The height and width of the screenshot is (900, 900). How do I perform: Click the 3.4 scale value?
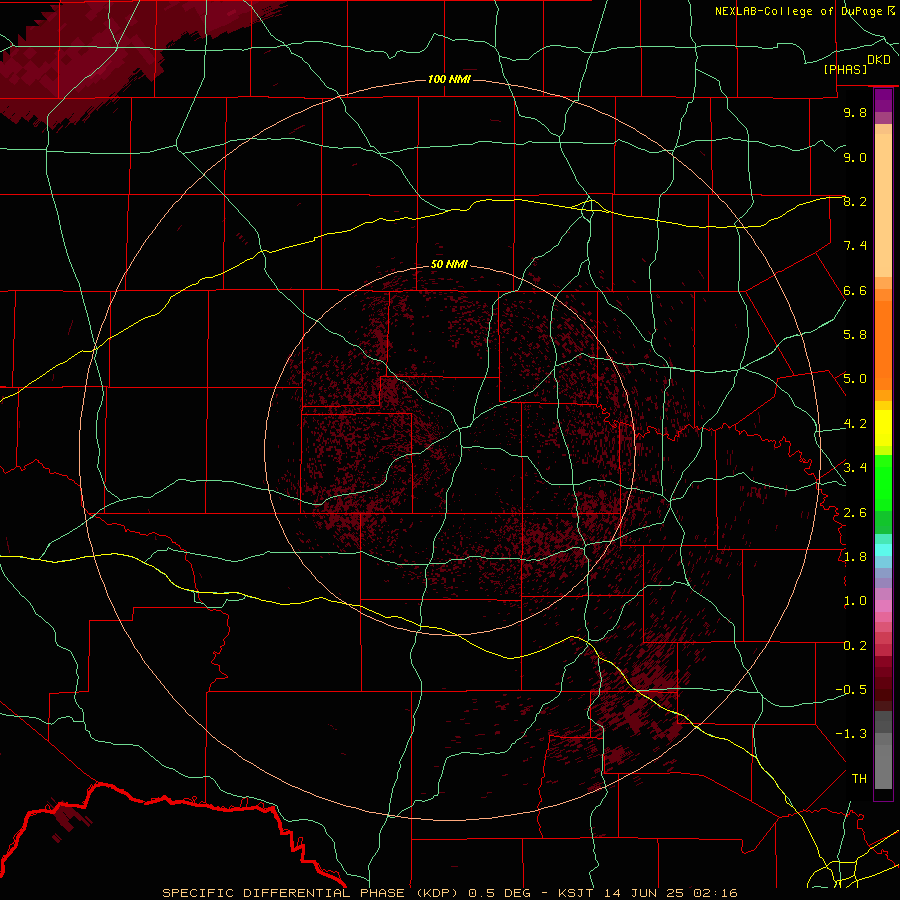click(855, 468)
